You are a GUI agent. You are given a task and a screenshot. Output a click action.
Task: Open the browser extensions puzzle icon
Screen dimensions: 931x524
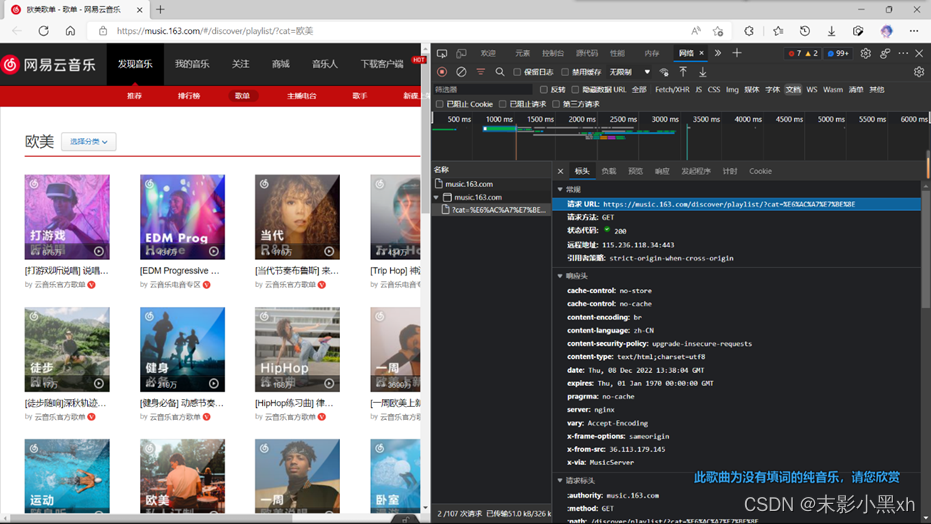tap(749, 31)
